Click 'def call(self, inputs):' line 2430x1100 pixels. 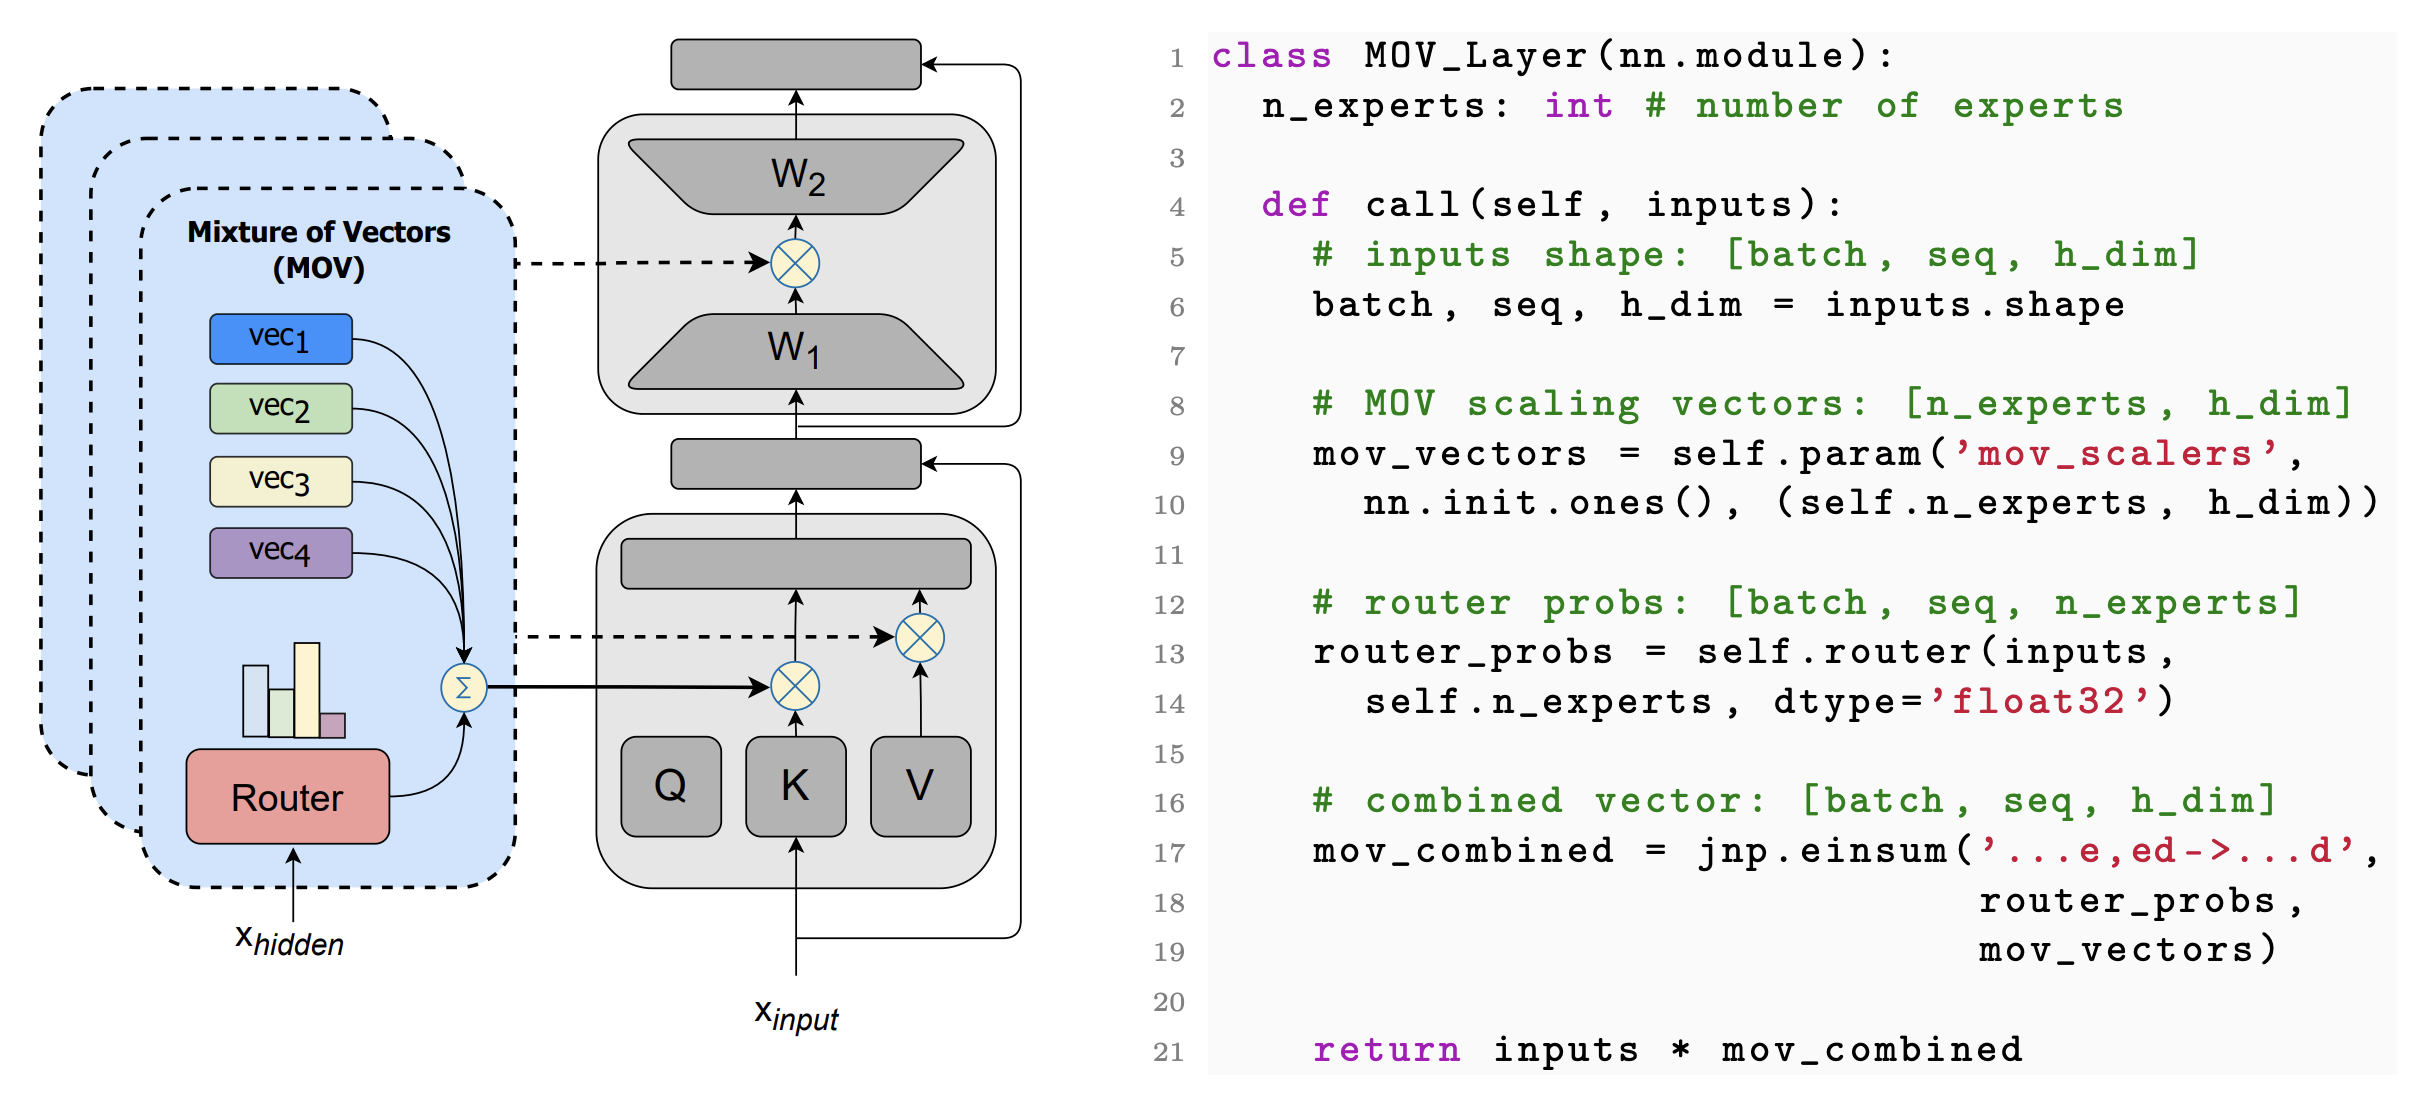(x=1551, y=204)
